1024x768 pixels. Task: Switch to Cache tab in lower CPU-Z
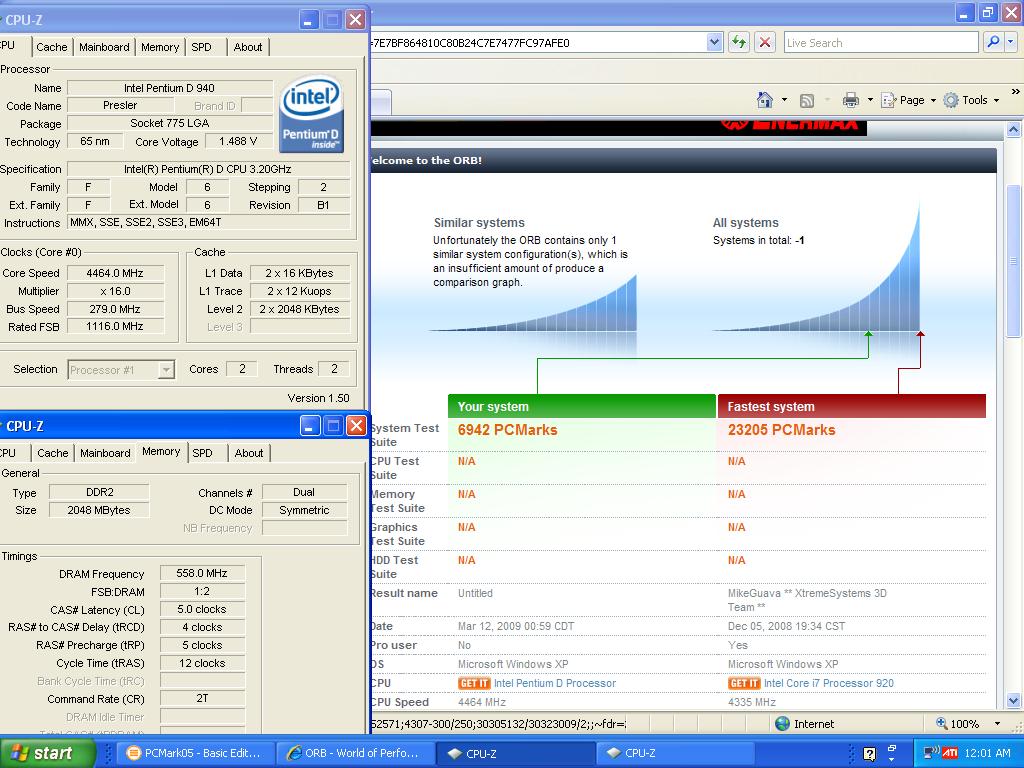[x=52, y=453]
